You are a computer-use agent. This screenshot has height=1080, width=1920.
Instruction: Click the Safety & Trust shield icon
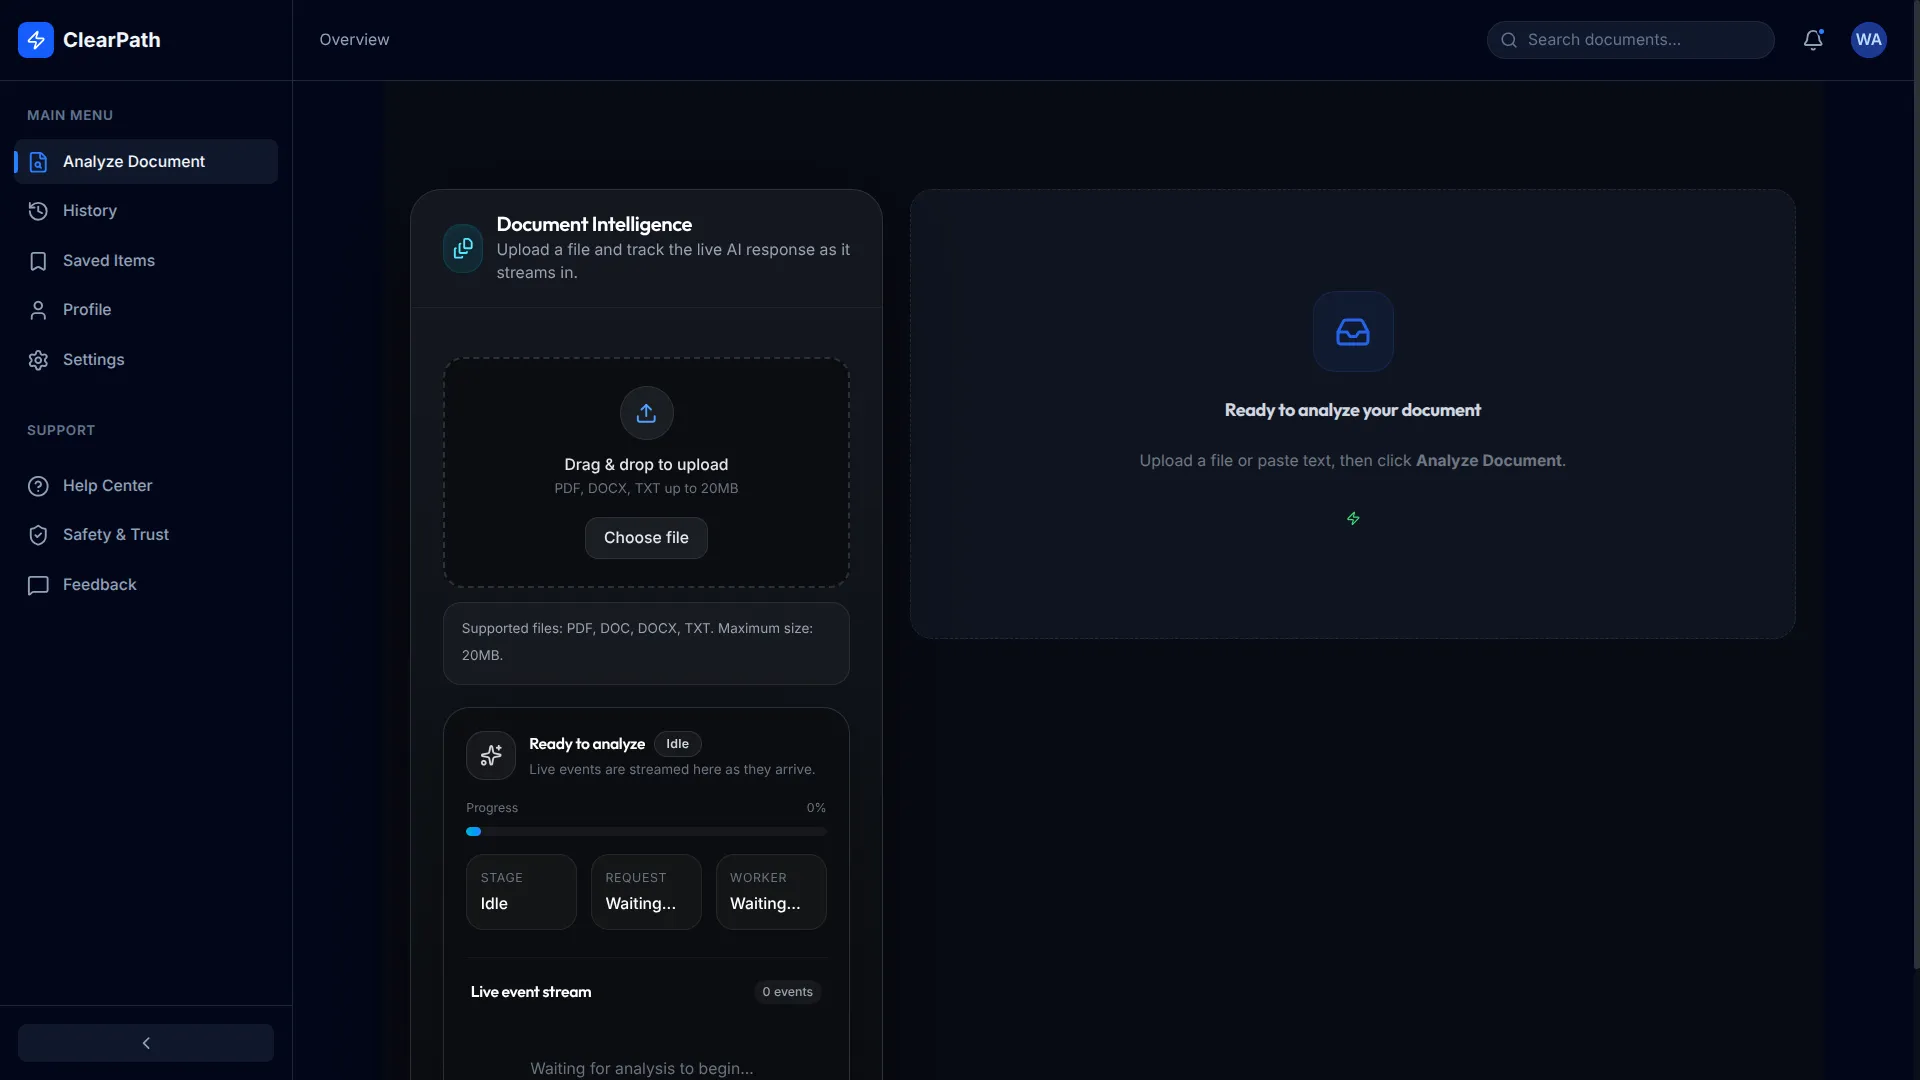(38, 535)
